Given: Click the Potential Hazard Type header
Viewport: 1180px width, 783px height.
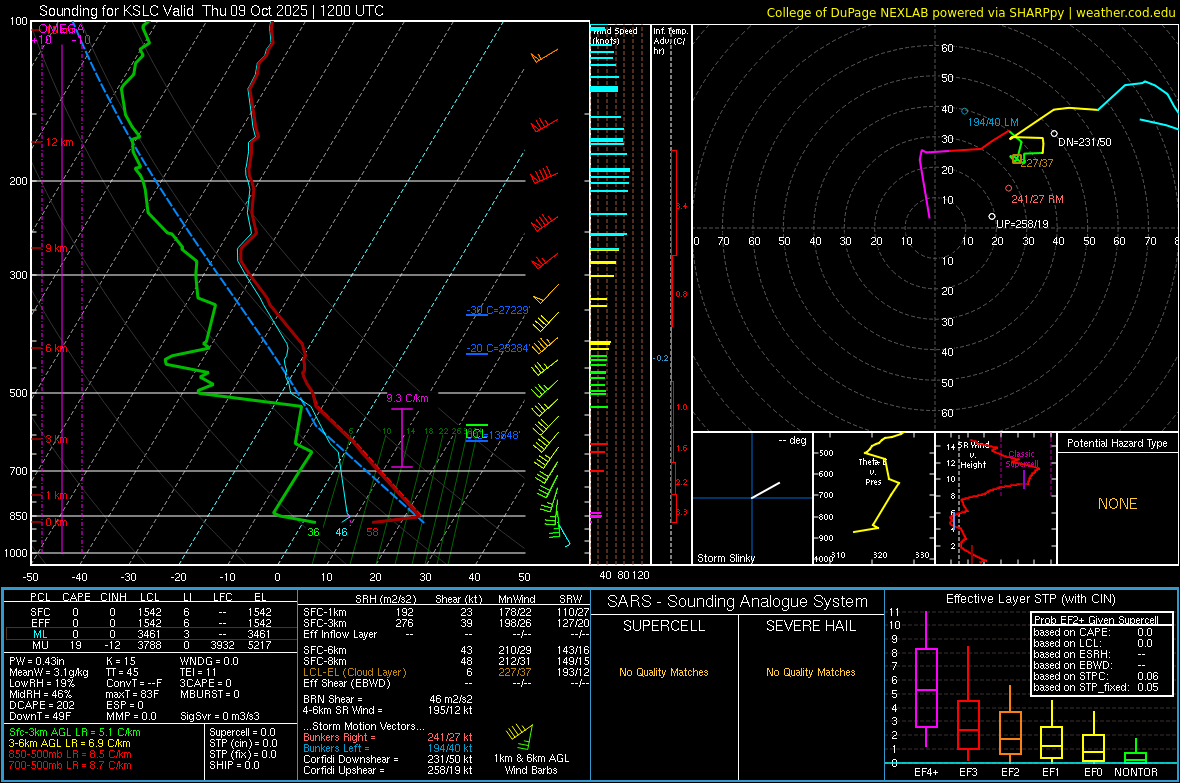Looking at the screenshot, I should (x=1117, y=443).
